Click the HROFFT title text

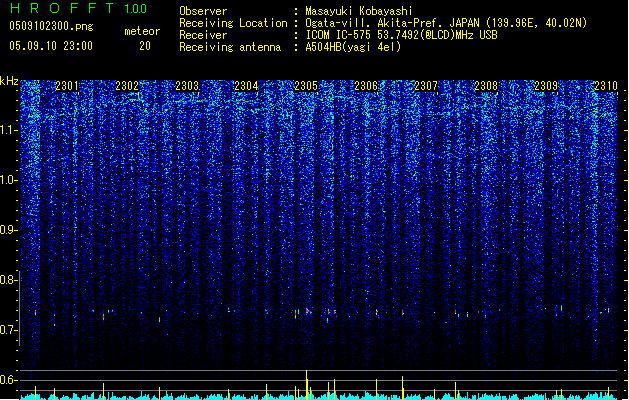[x=62, y=8]
